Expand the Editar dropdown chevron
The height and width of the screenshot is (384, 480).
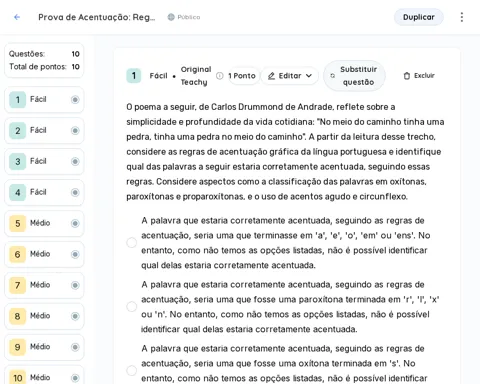(309, 76)
